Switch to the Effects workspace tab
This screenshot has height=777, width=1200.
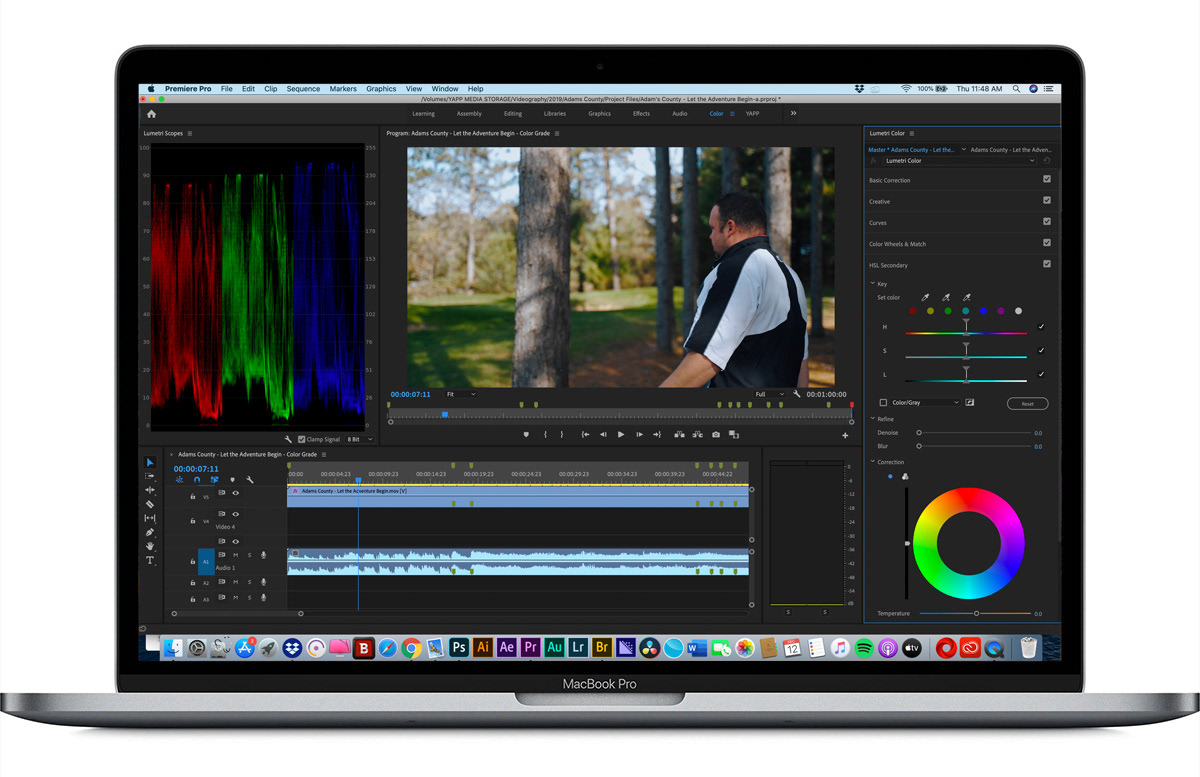pyautogui.click(x=642, y=114)
